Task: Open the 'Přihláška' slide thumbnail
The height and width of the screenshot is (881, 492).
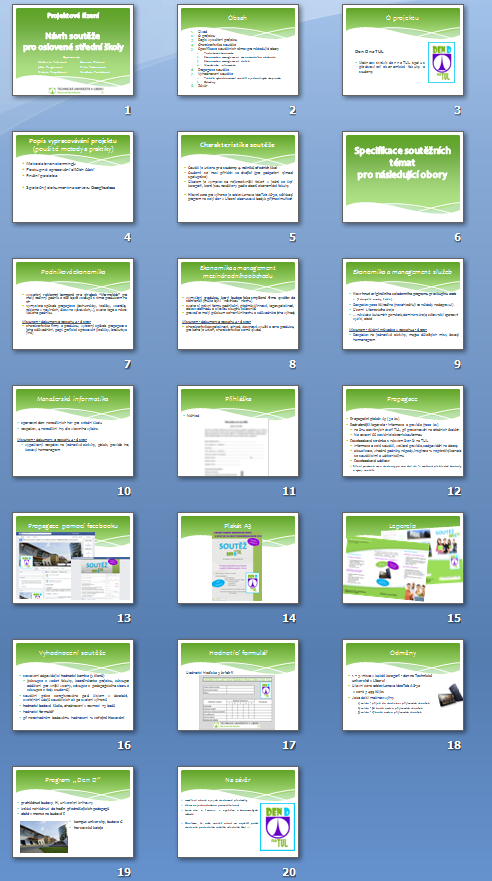Action: [x=238, y=431]
